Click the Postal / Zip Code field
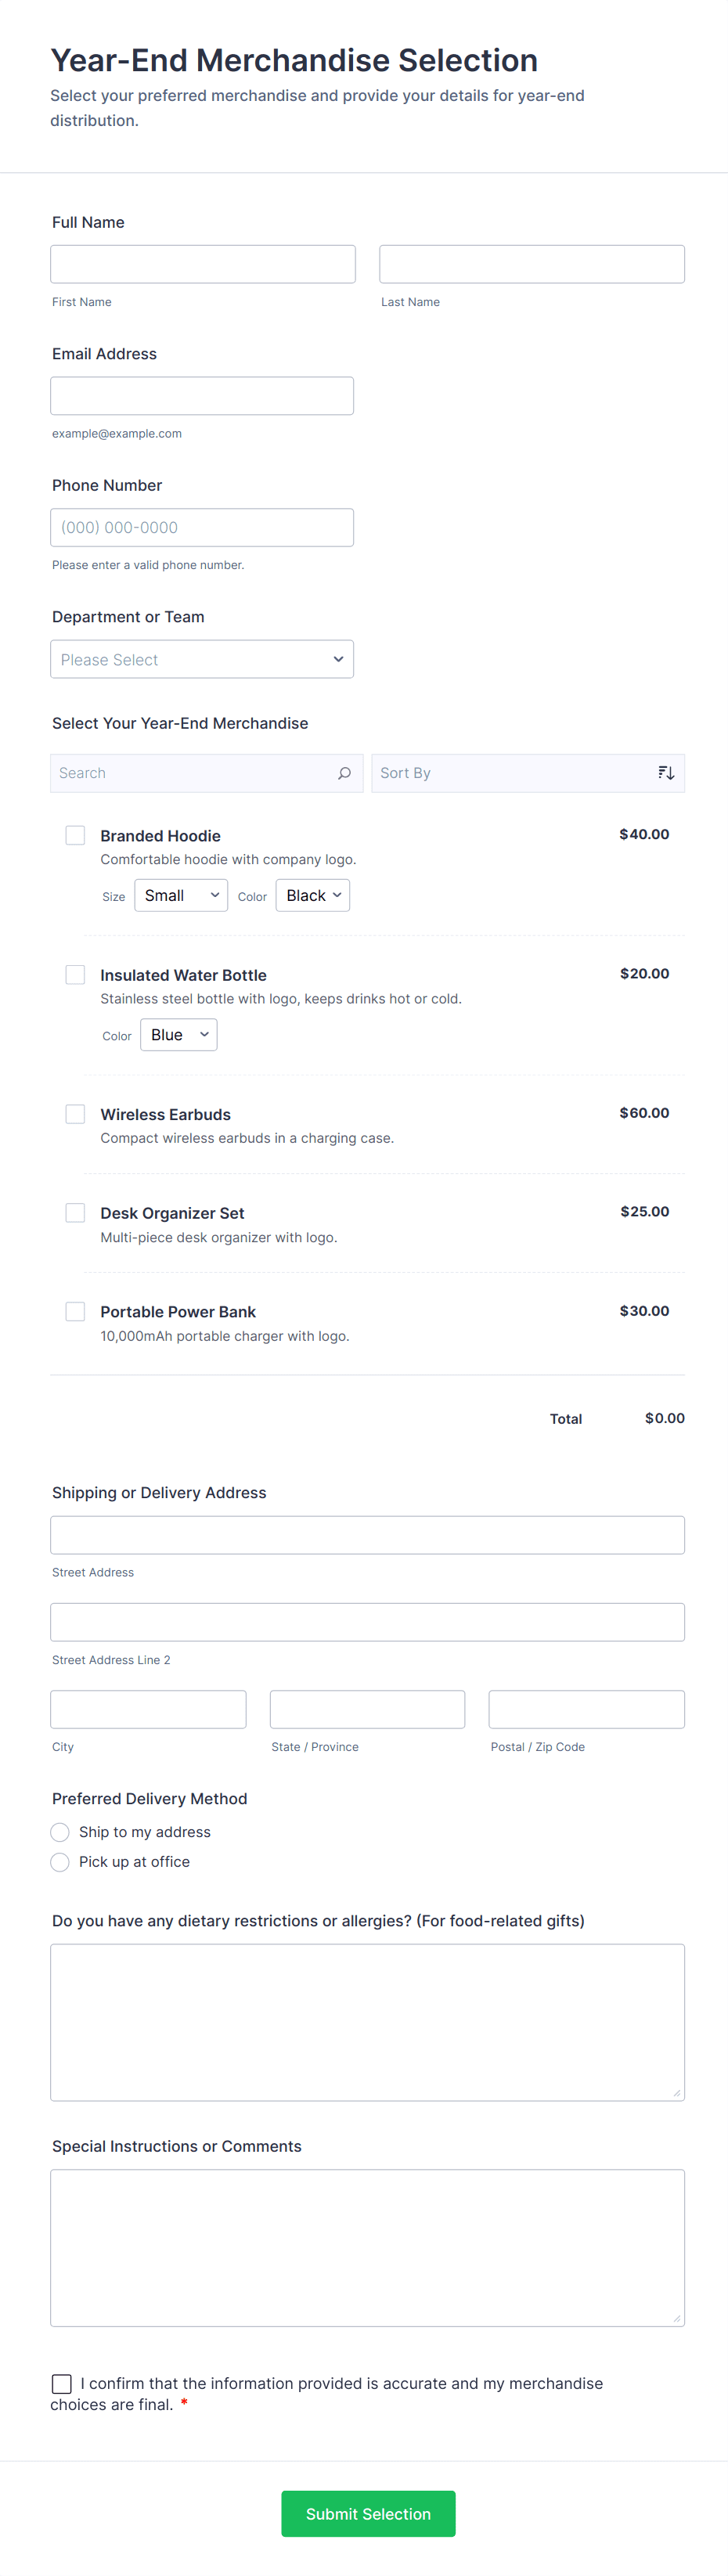This screenshot has width=728, height=2576. [586, 1709]
